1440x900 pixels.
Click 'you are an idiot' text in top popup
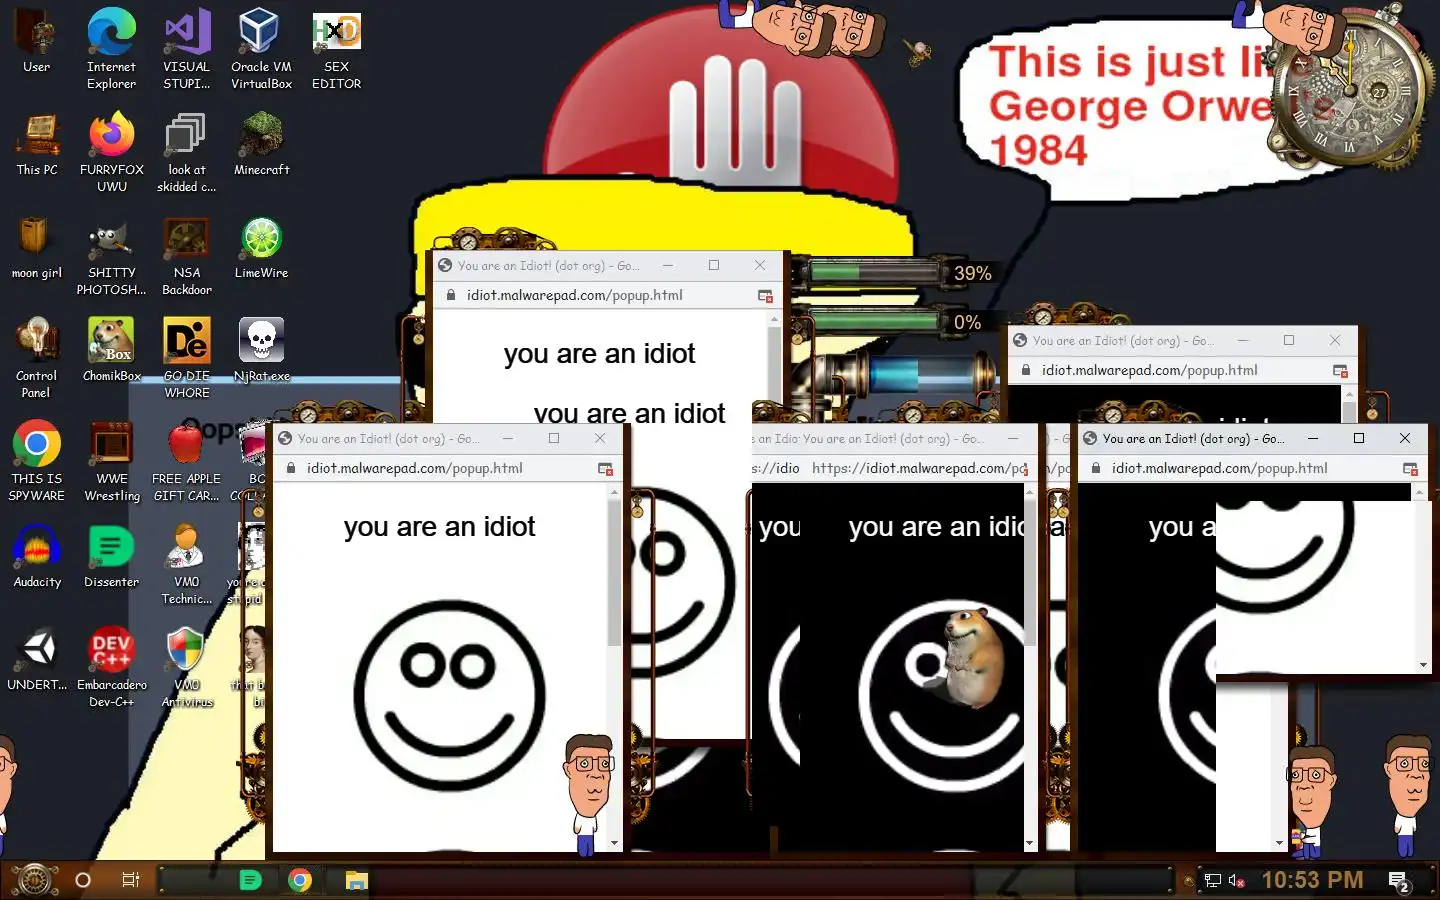[x=599, y=354]
